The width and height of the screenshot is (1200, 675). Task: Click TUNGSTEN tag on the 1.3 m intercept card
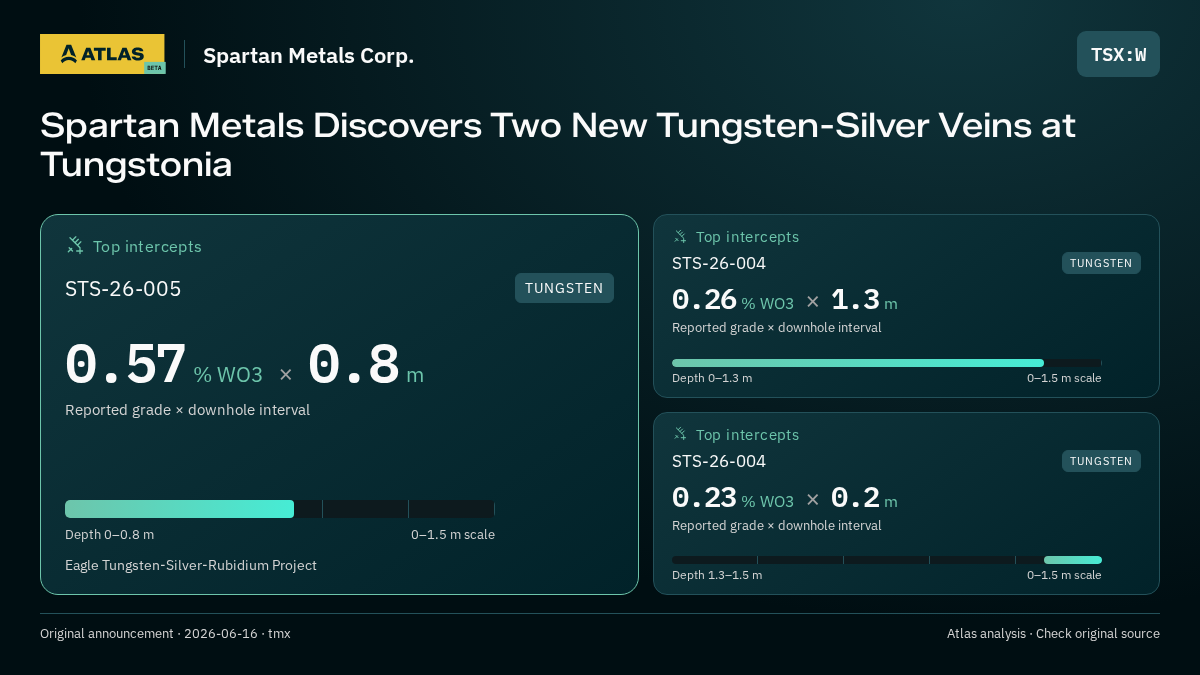click(x=1101, y=263)
